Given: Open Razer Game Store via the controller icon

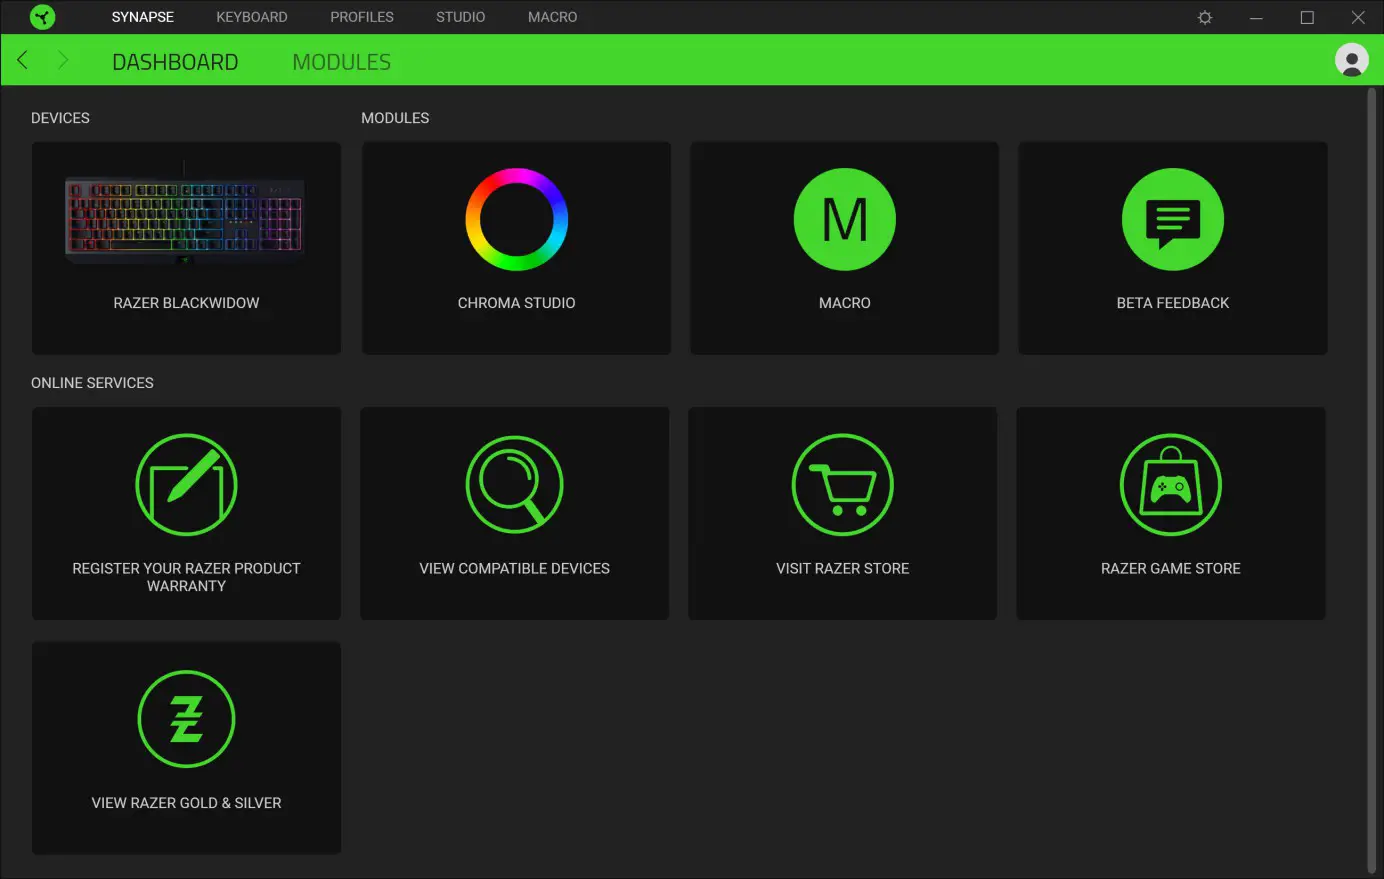Looking at the screenshot, I should pyautogui.click(x=1170, y=484).
